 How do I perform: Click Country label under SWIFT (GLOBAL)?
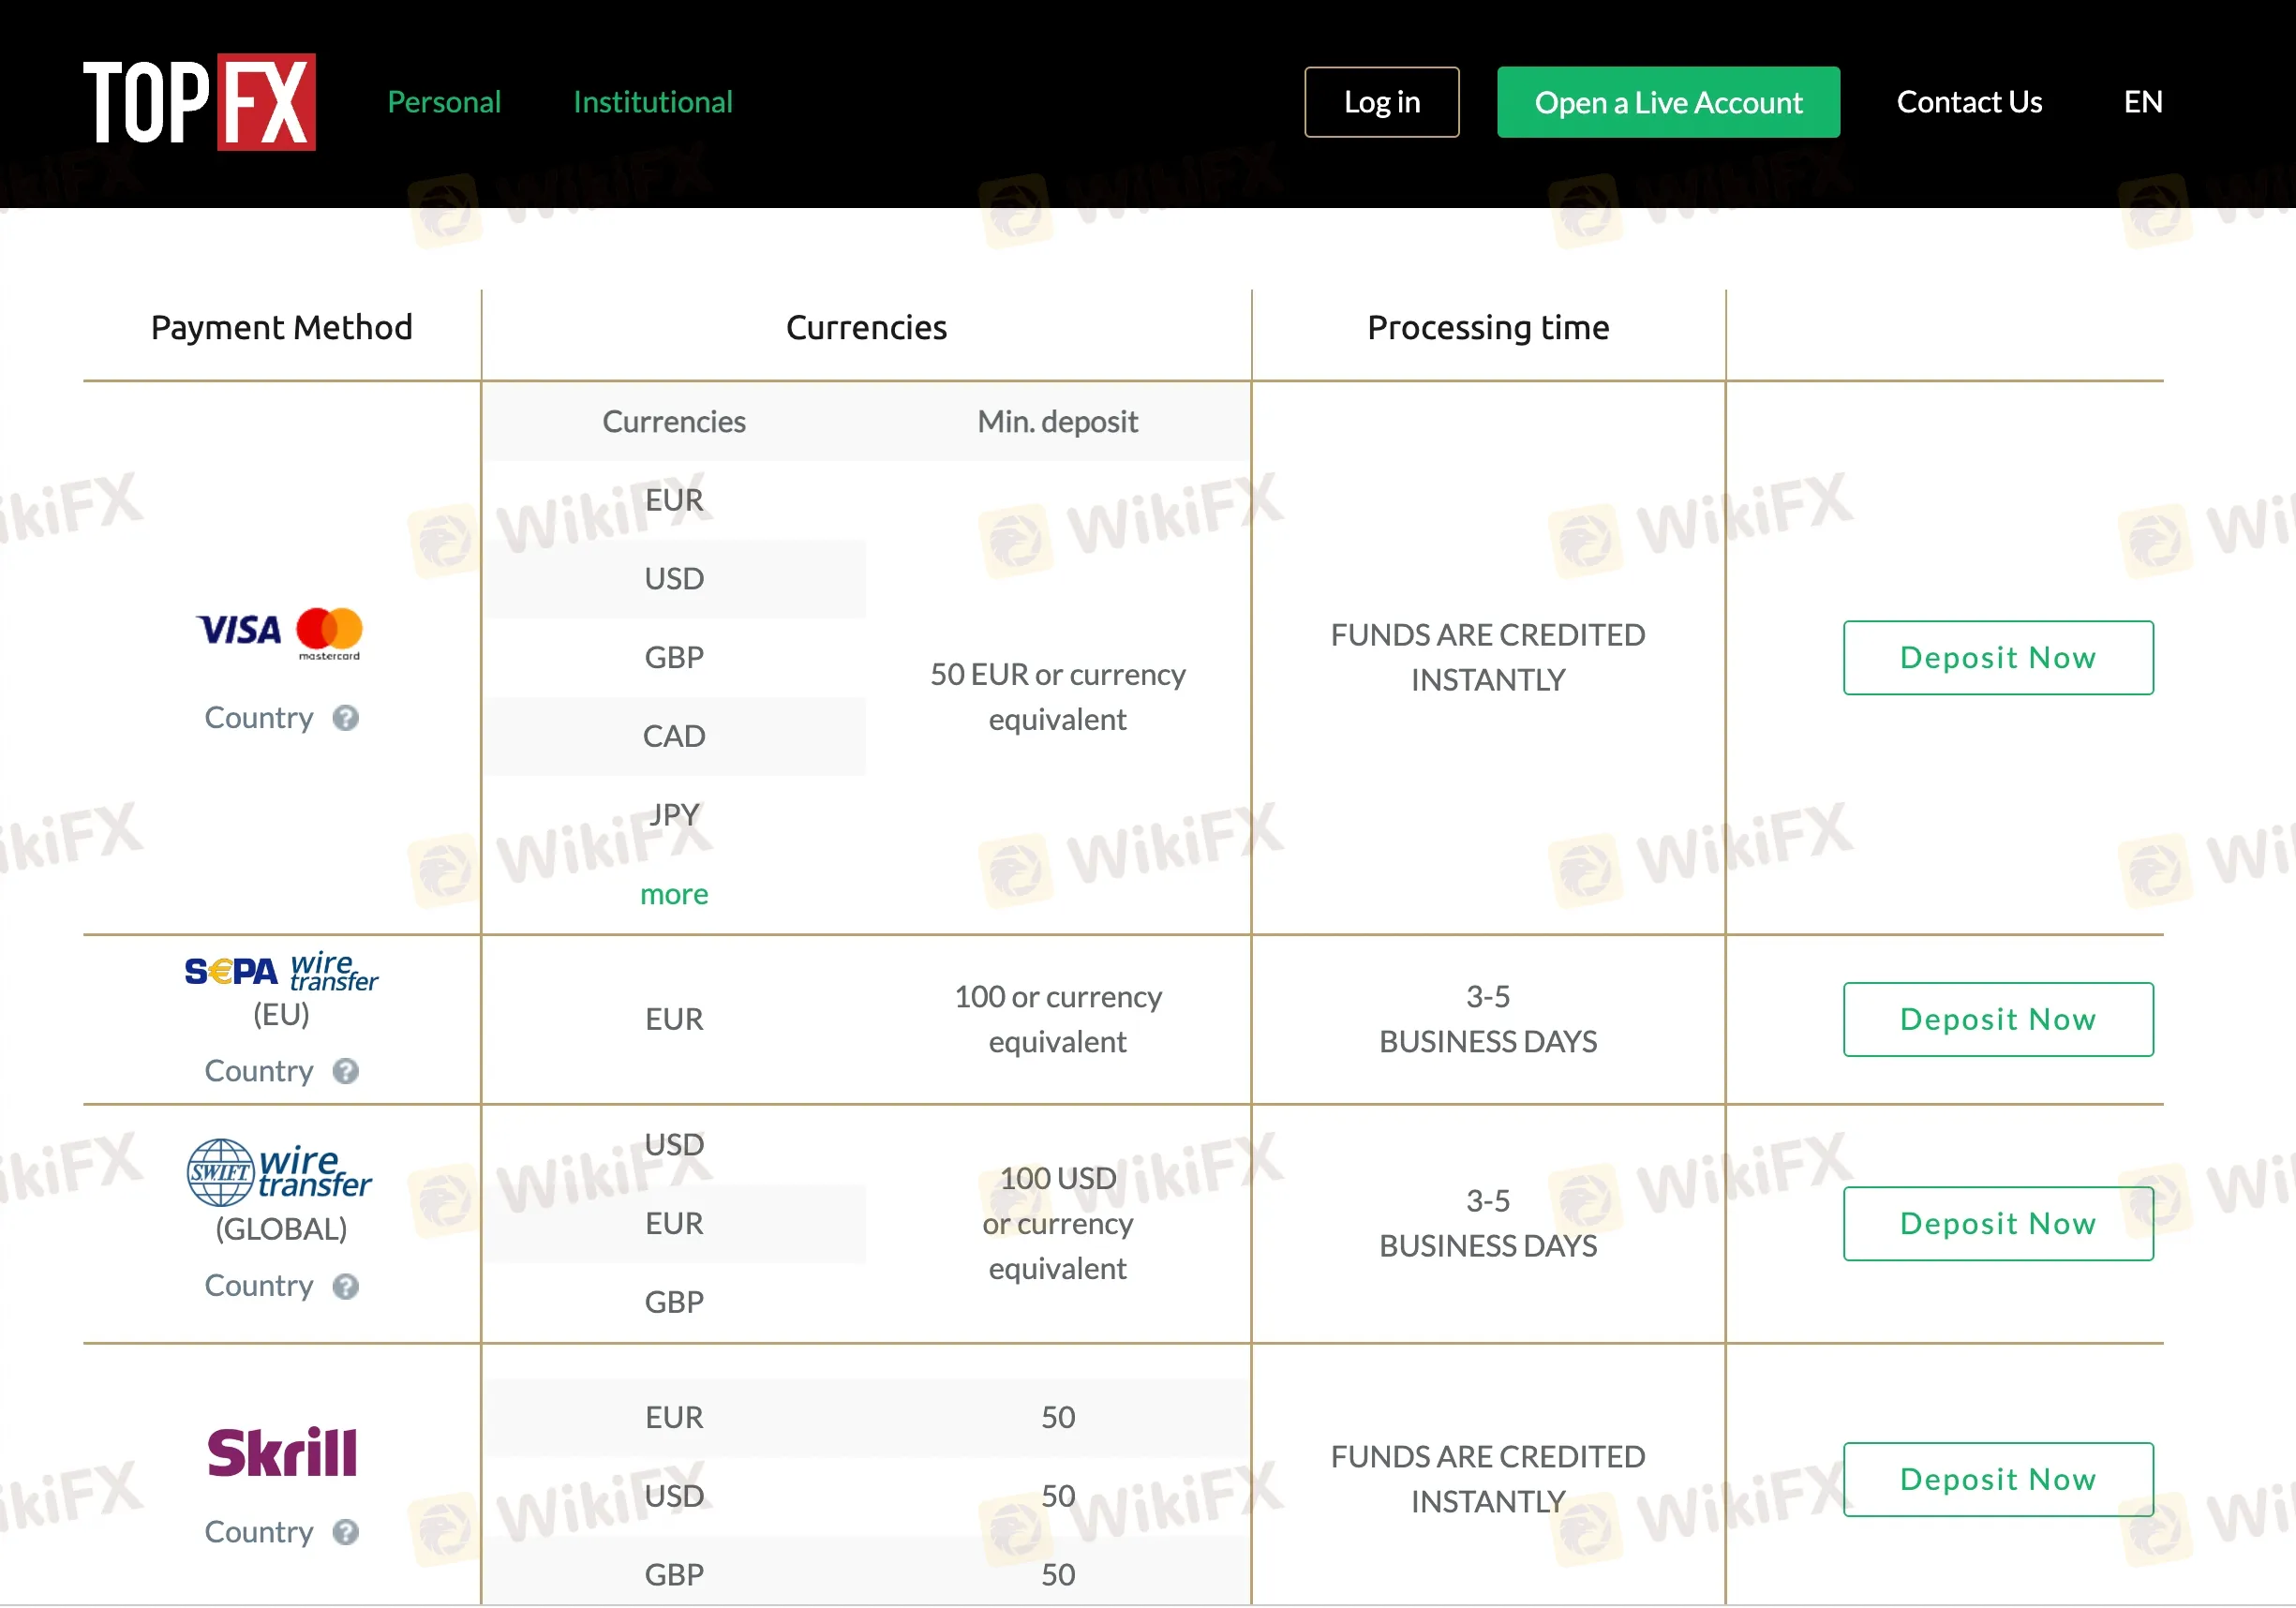[259, 1286]
